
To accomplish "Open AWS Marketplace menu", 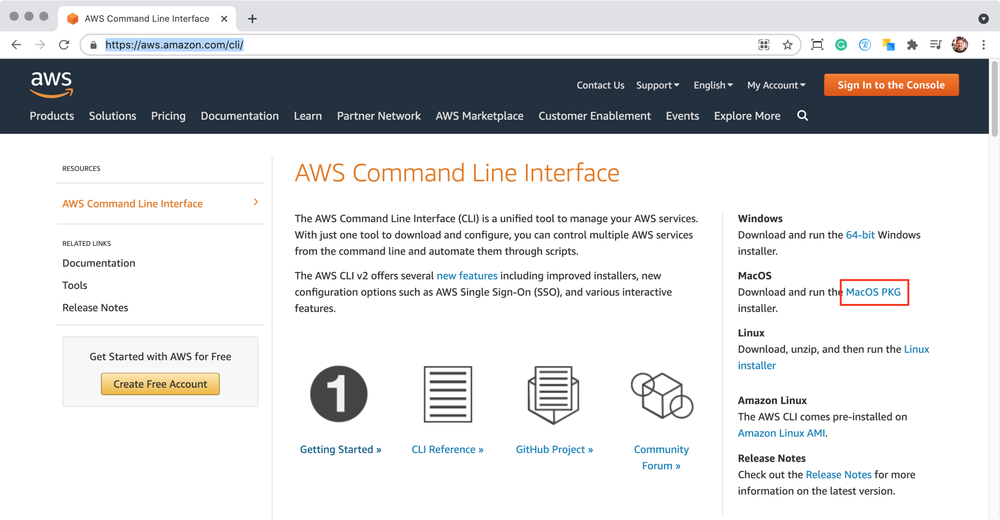I will point(480,116).
